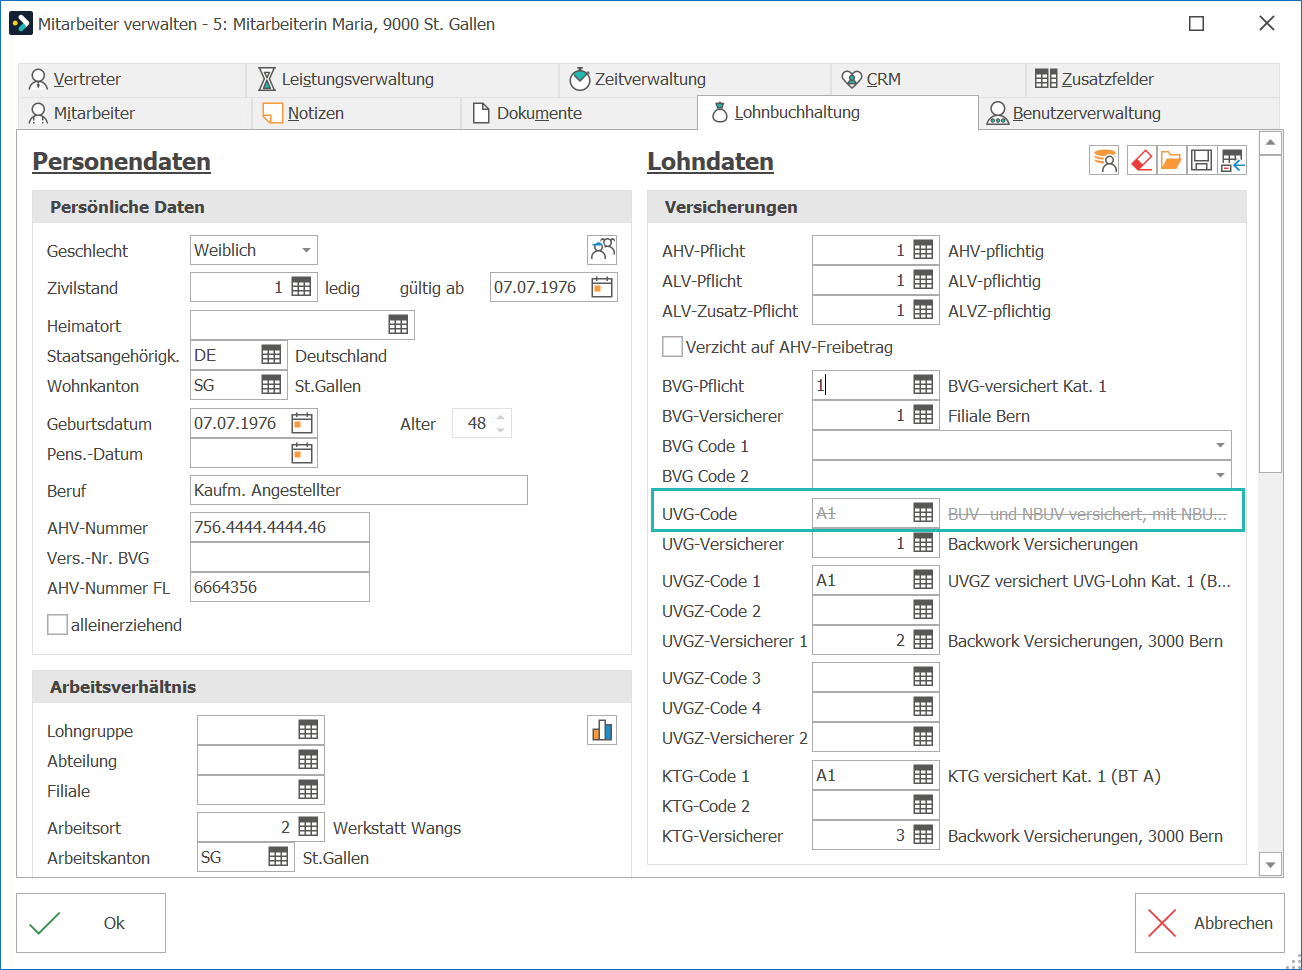Expand the BVG Code 2 dropdown
Image resolution: width=1302 pixels, height=970 pixels.
pyautogui.click(x=1220, y=475)
